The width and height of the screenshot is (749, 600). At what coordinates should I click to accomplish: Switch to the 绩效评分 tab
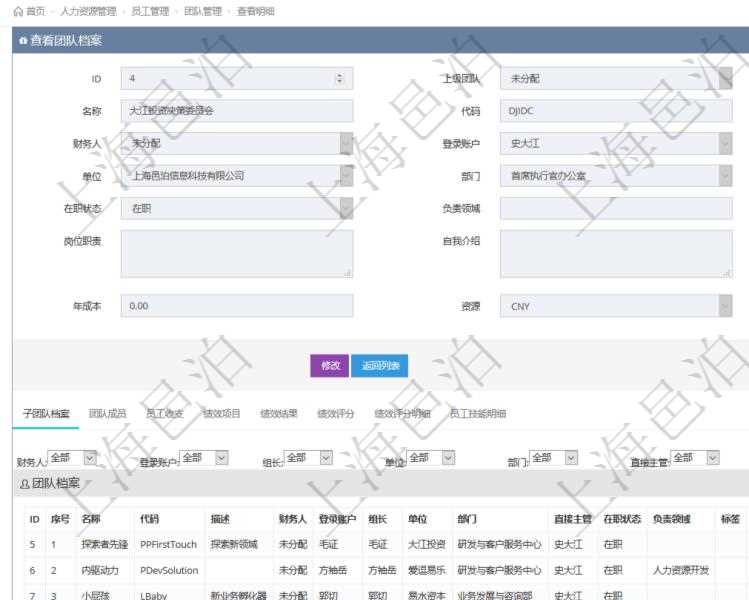pyautogui.click(x=336, y=414)
